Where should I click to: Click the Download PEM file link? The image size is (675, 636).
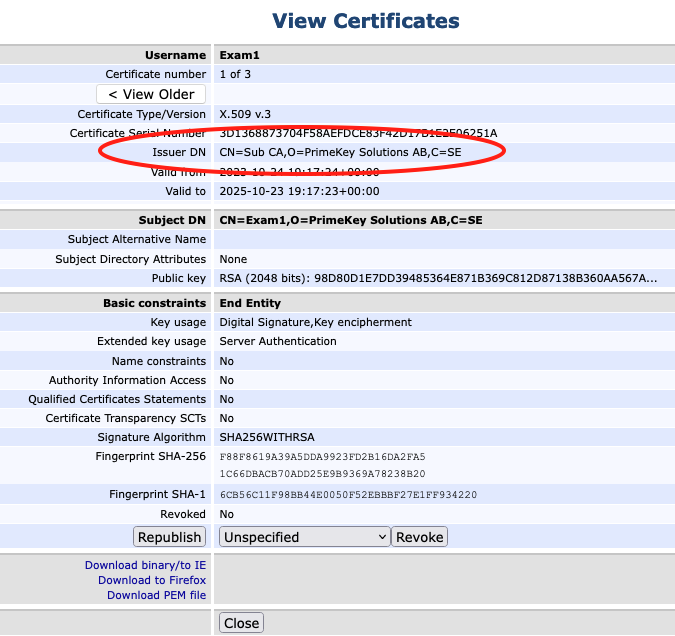click(156, 595)
